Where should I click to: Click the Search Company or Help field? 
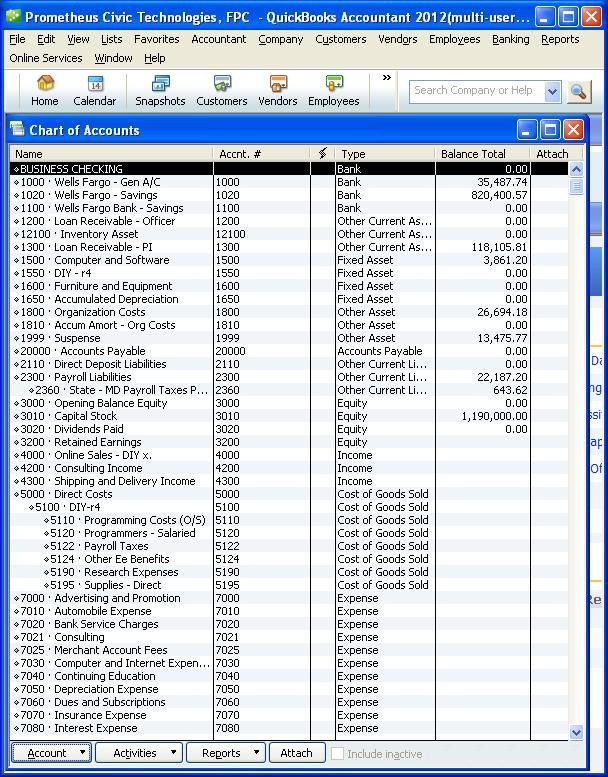click(x=477, y=92)
